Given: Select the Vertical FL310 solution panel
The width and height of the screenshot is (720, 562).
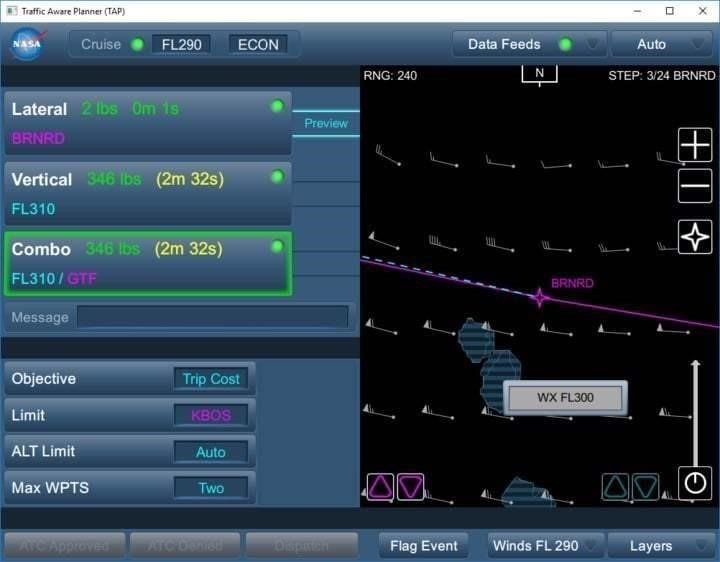Looking at the screenshot, I should (148, 193).
